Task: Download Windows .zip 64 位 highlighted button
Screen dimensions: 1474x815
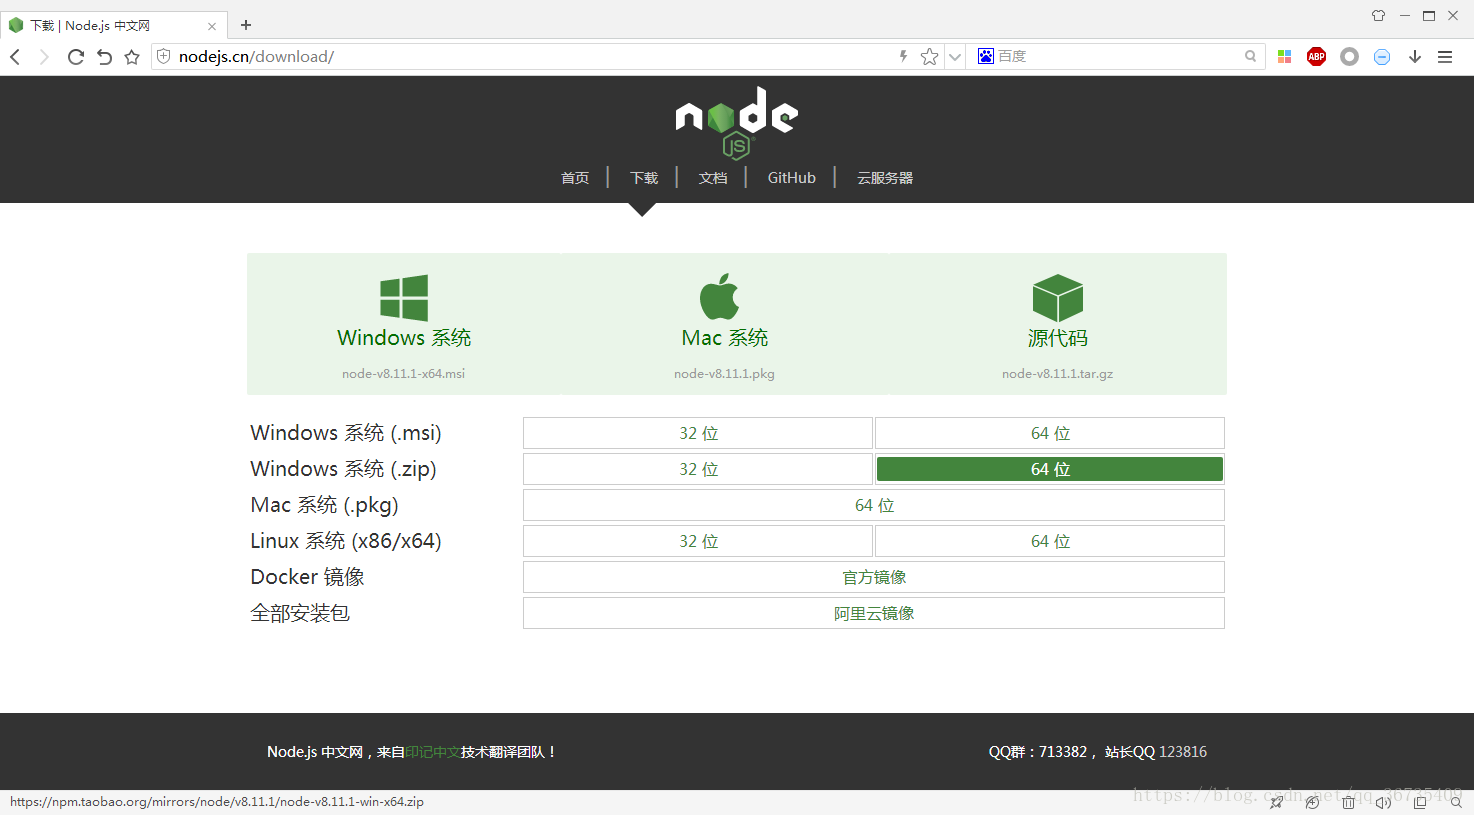Action: point(1050,469)
